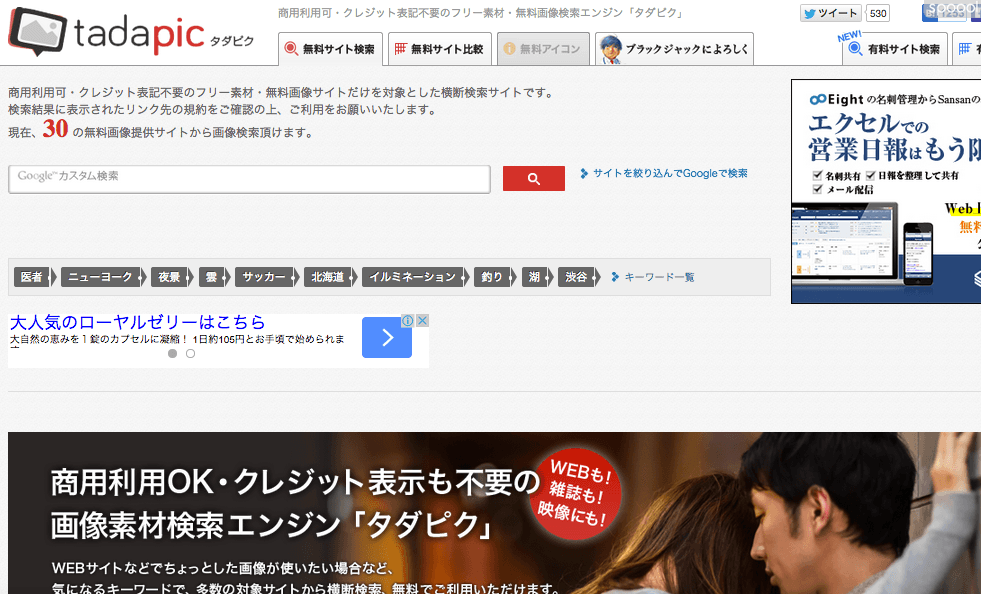Click the hero banner 商用利用OK headline
981x594 pixels.
pyautogui.click(x=295, y=503)
